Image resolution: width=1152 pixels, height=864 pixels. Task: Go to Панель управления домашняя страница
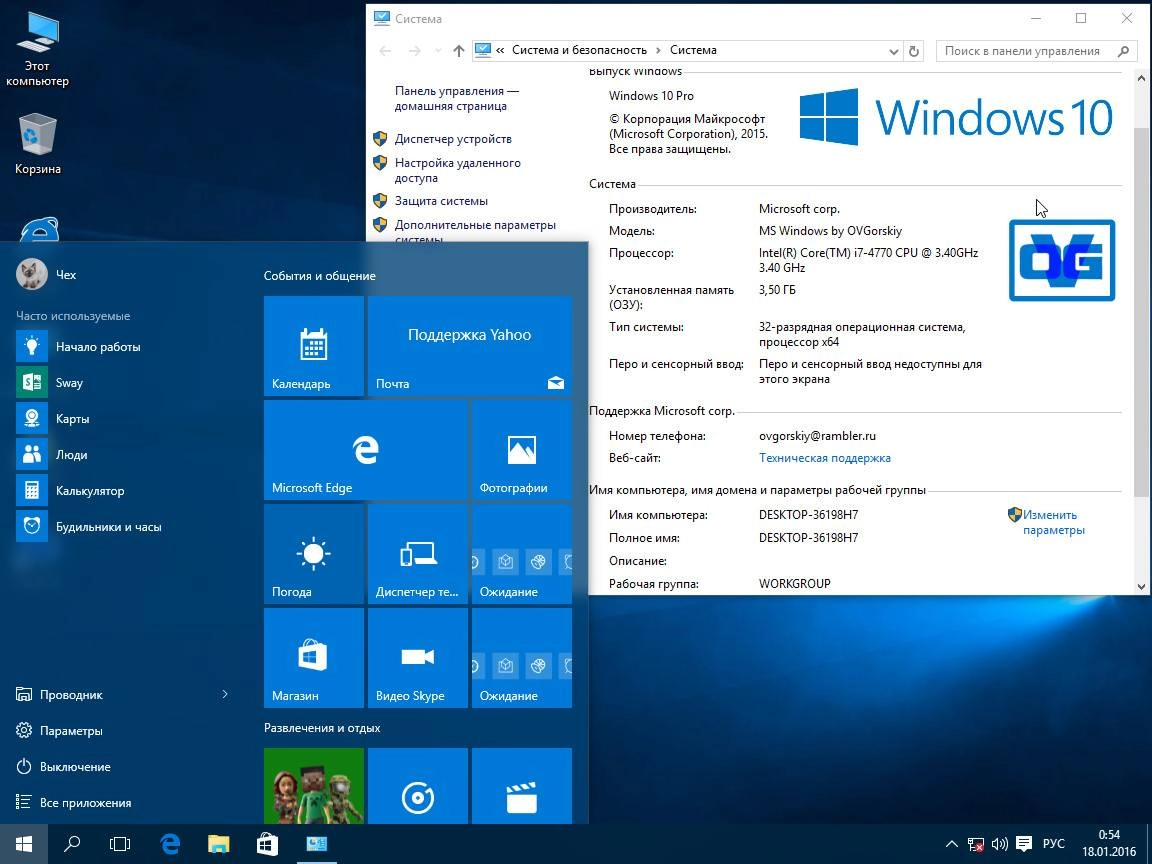(456, 98)
